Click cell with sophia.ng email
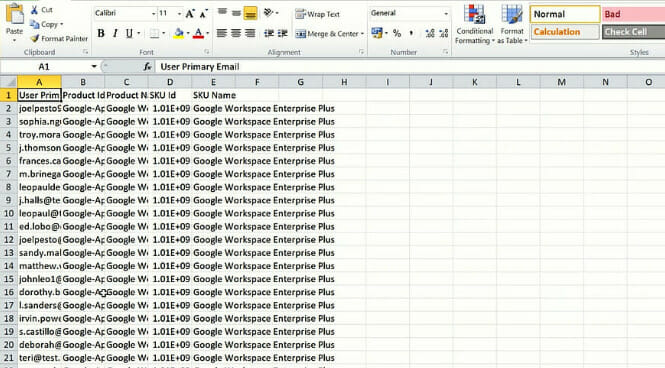Screen dimensions: 665x368 [39, 122]
